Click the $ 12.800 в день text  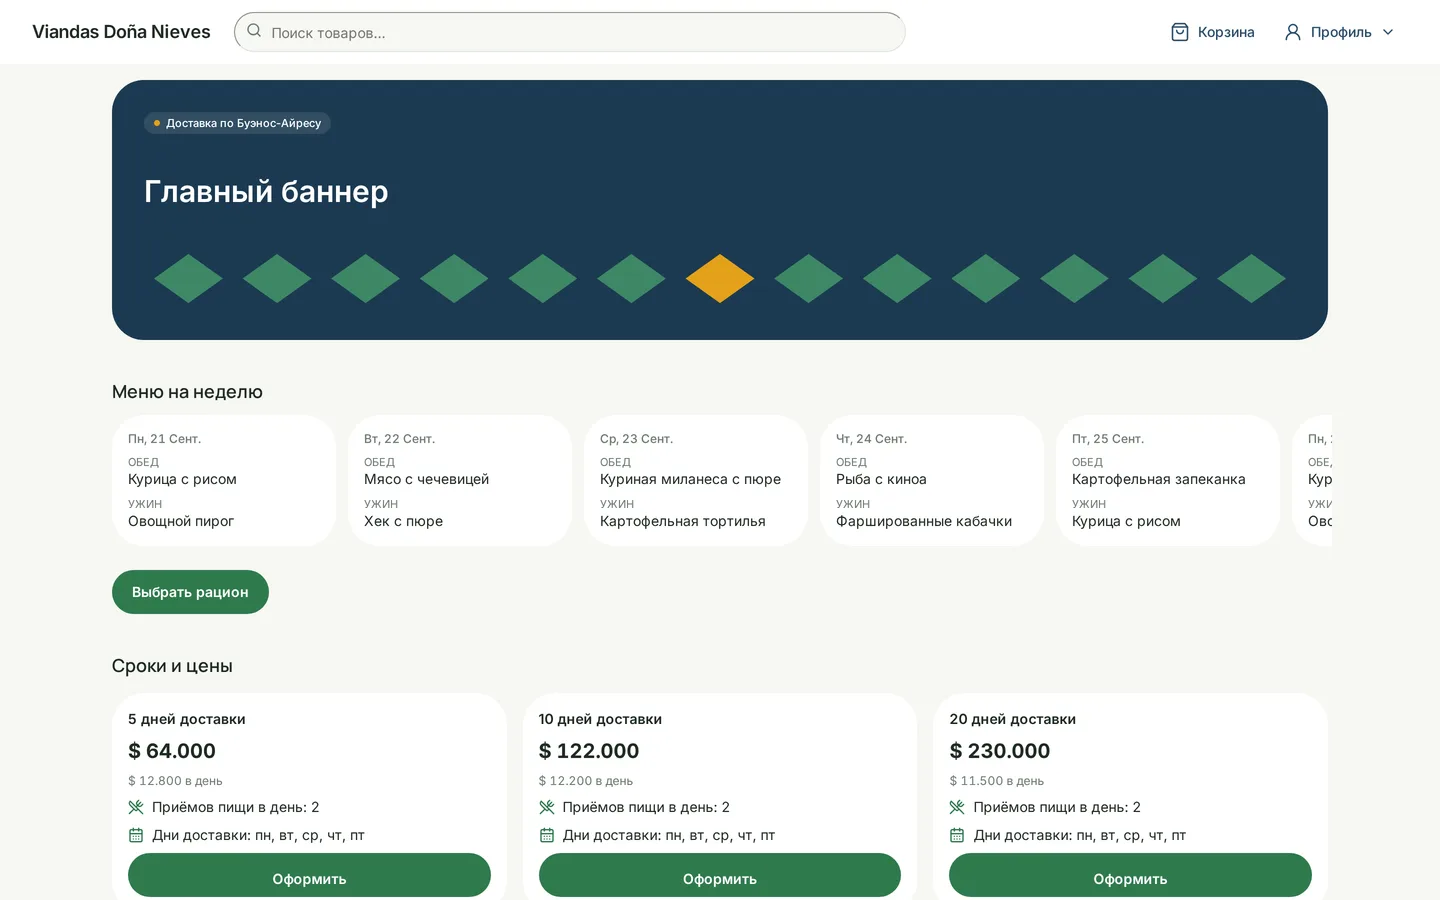175,781
